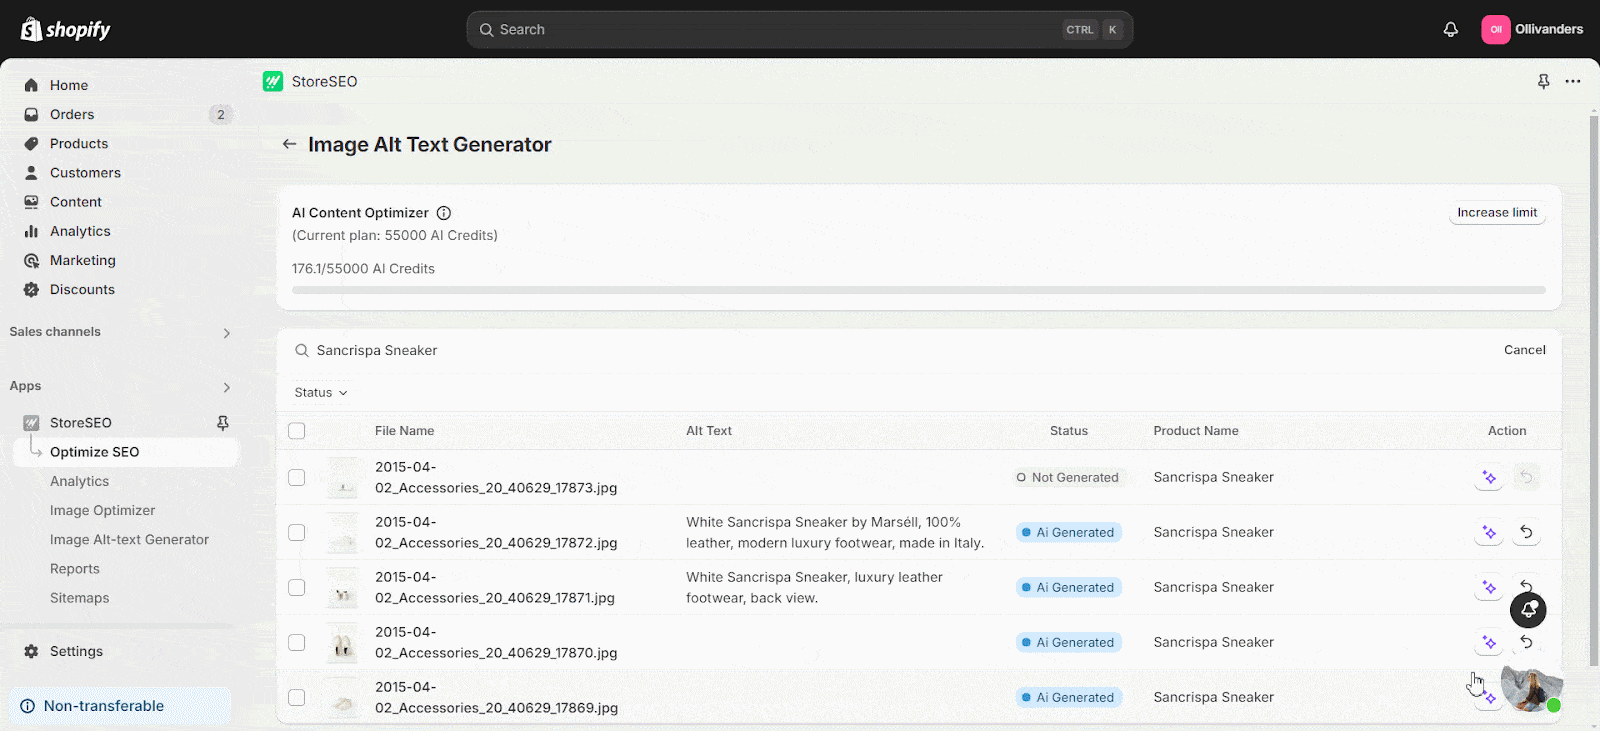
Task: Click the Settings gear icon
Action: [x=31, y=652]
